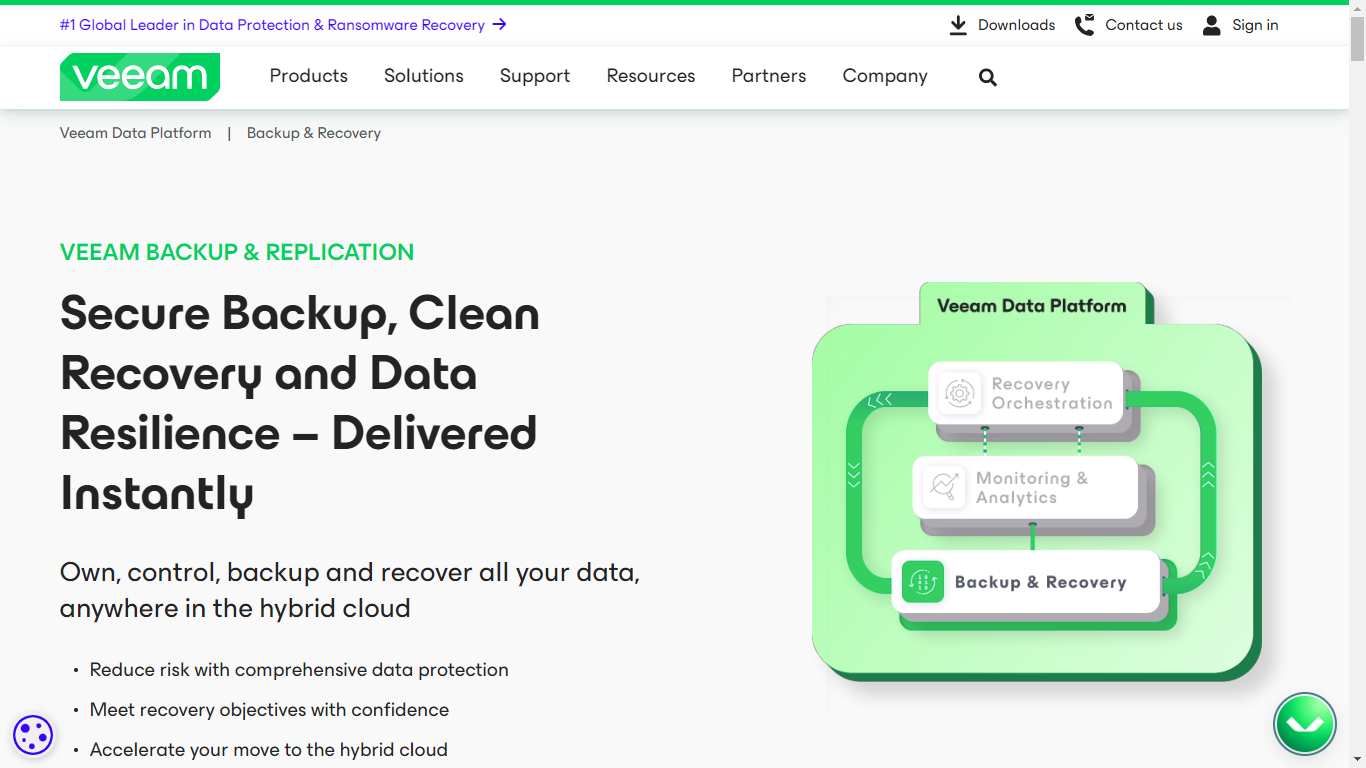The height and width of the screenshot is (768, 1366).
Task: Click the Monitoring & Analytics chart icon
Action: [x=943, y=487]
